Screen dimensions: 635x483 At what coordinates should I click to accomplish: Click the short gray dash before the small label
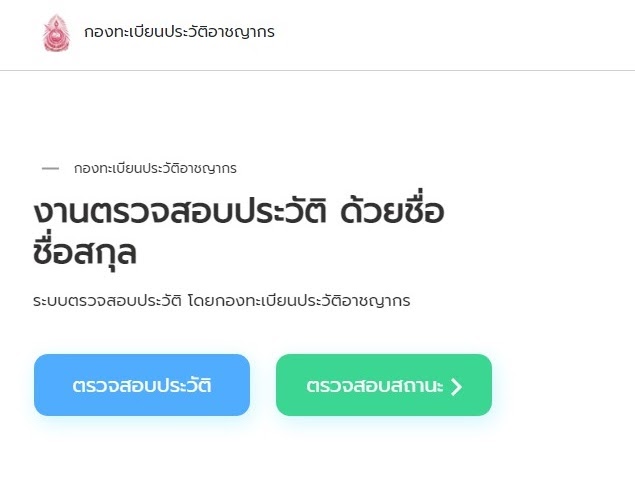pyautogui.click(x=50, y=168)
